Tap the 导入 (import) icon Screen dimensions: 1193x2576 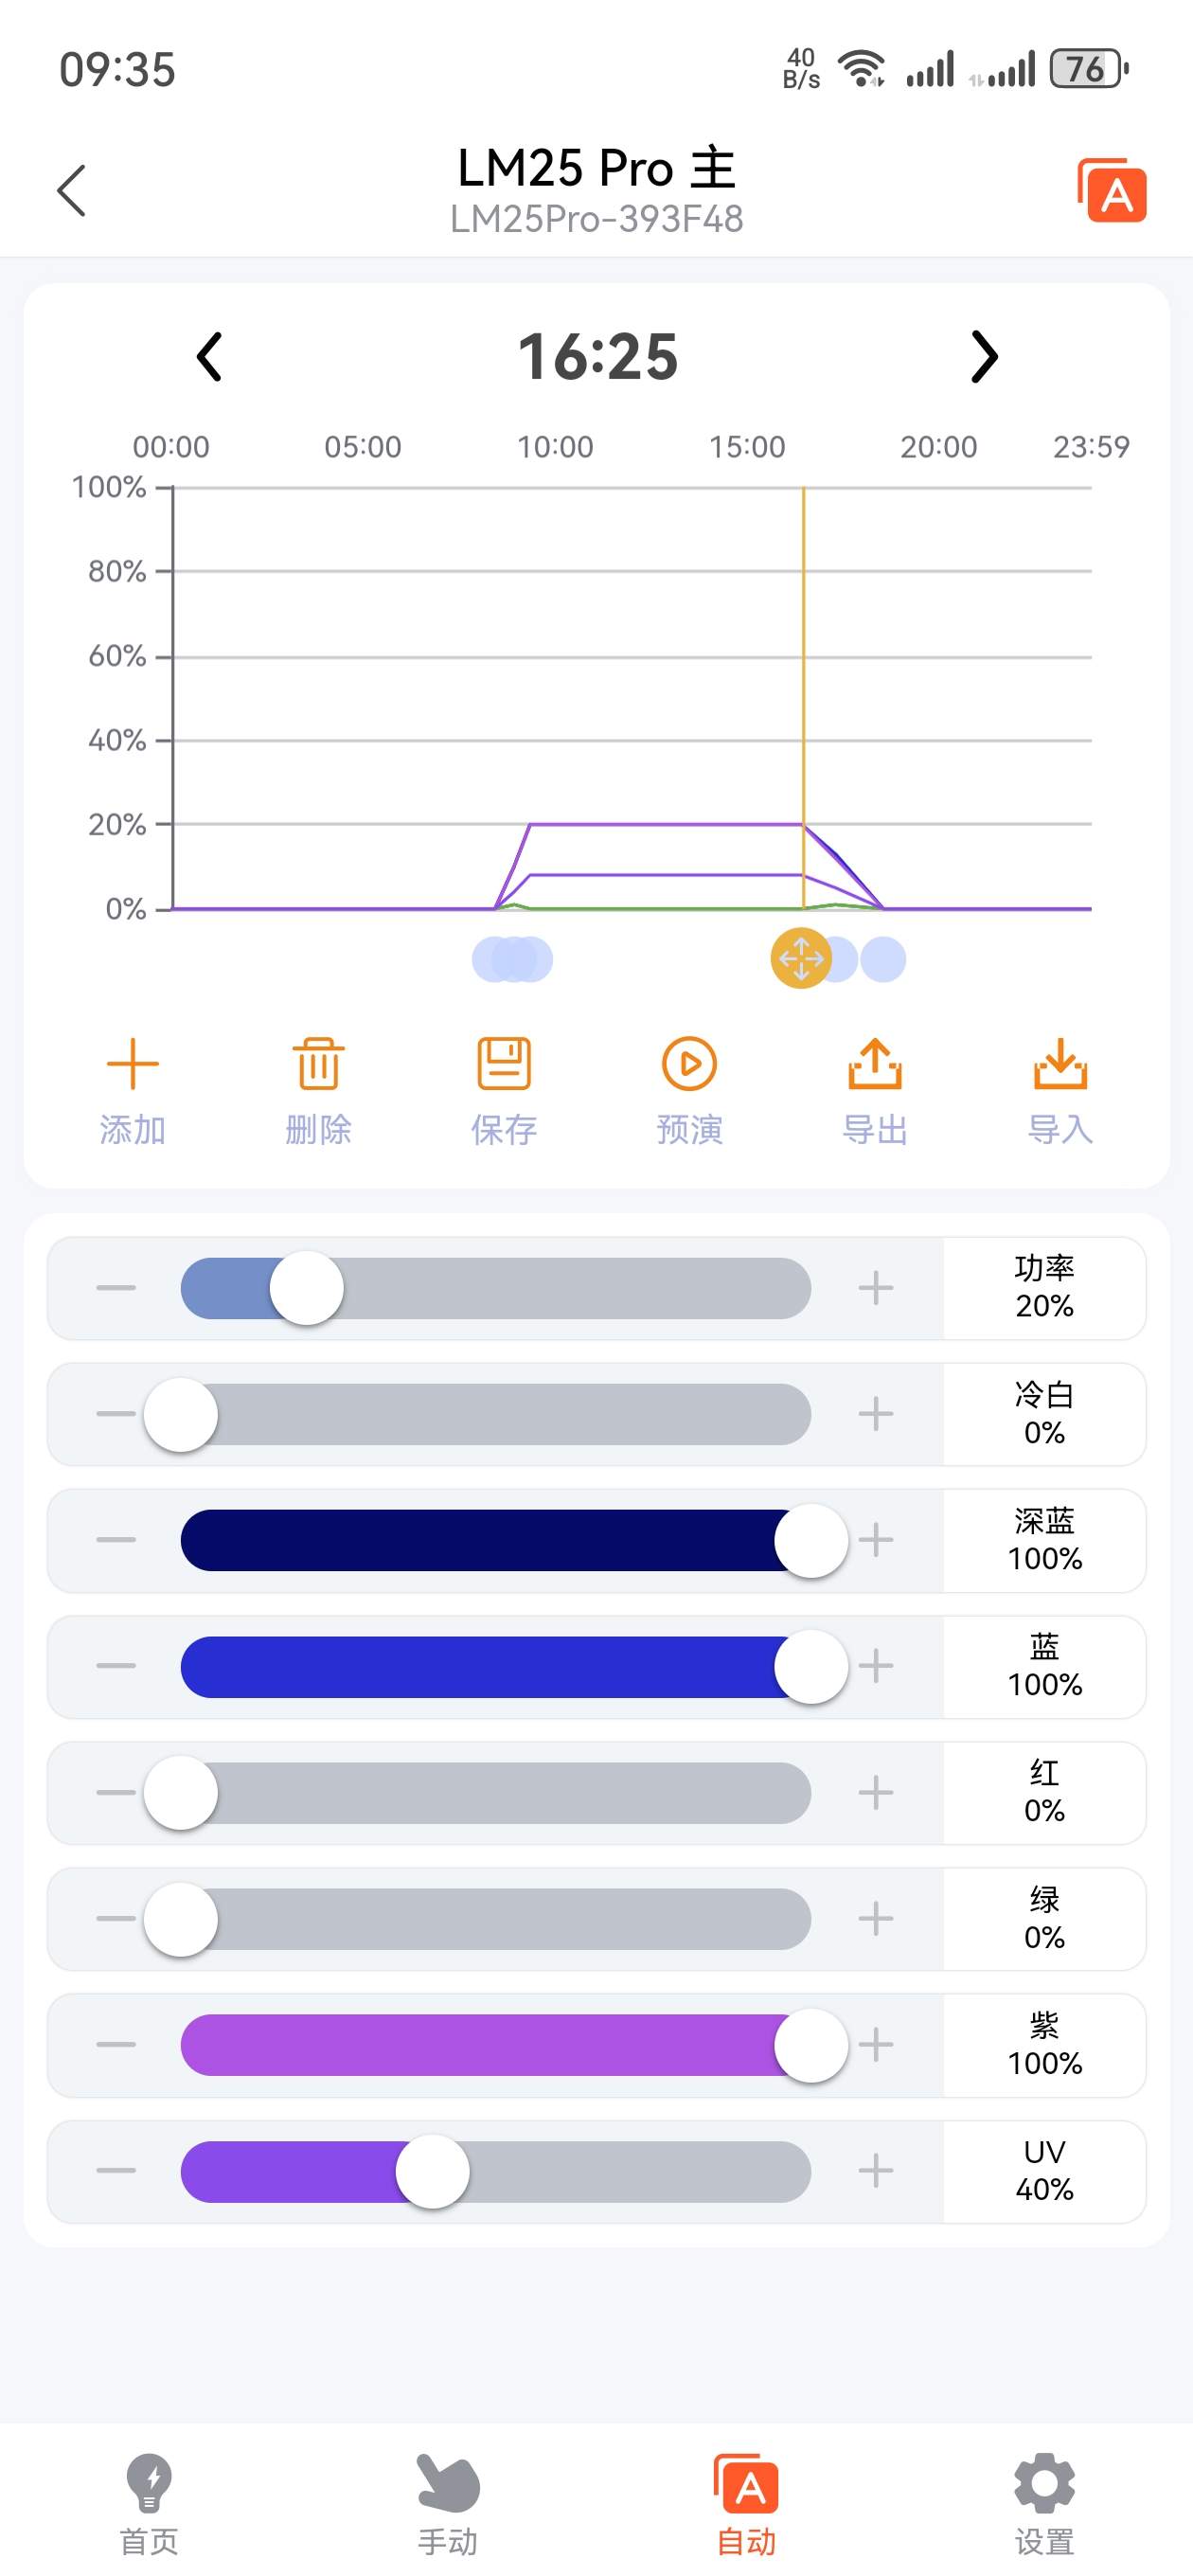[1060, 1064]
